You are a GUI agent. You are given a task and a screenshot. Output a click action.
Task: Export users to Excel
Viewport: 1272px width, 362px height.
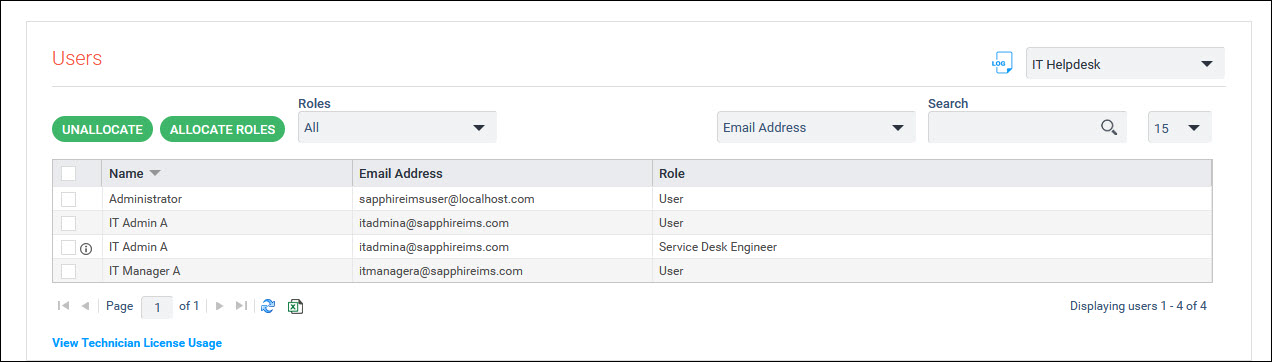[296, 306]
